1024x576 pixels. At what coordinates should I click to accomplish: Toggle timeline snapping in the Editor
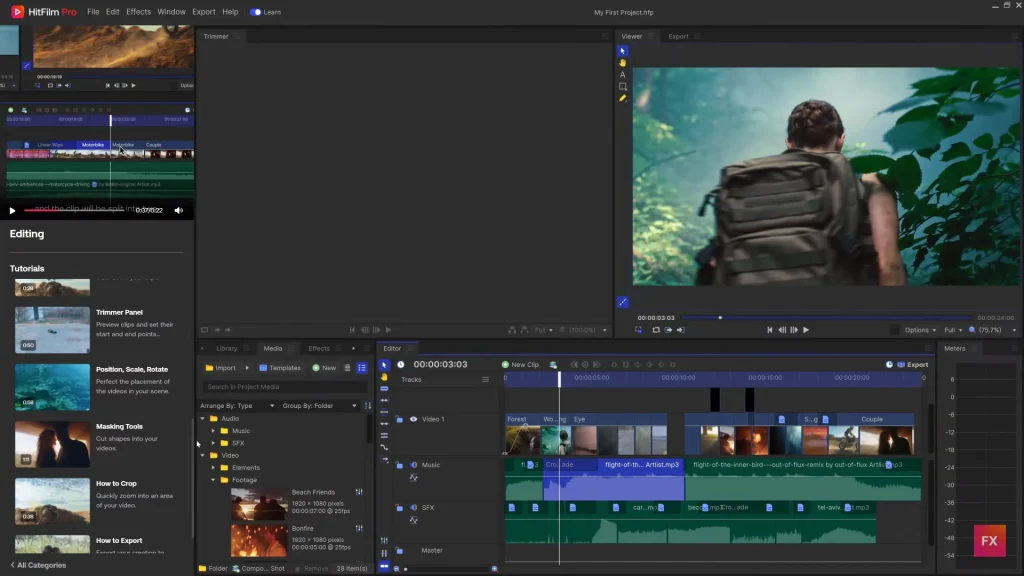click(x=384, y=566)
